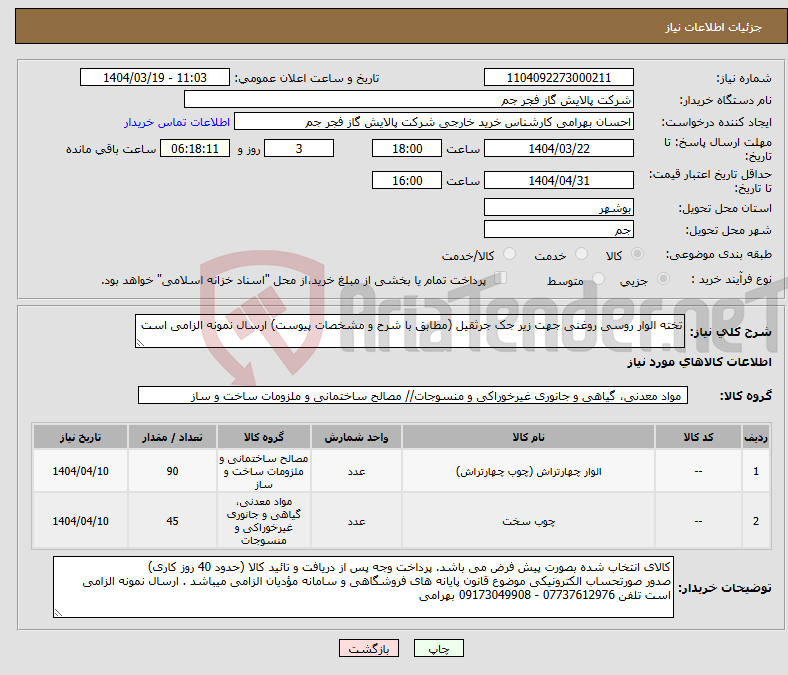Click the اطلاعات کالاهای مورد نیاز section heading
The image size is (788, 675).
tap(699, 362)
